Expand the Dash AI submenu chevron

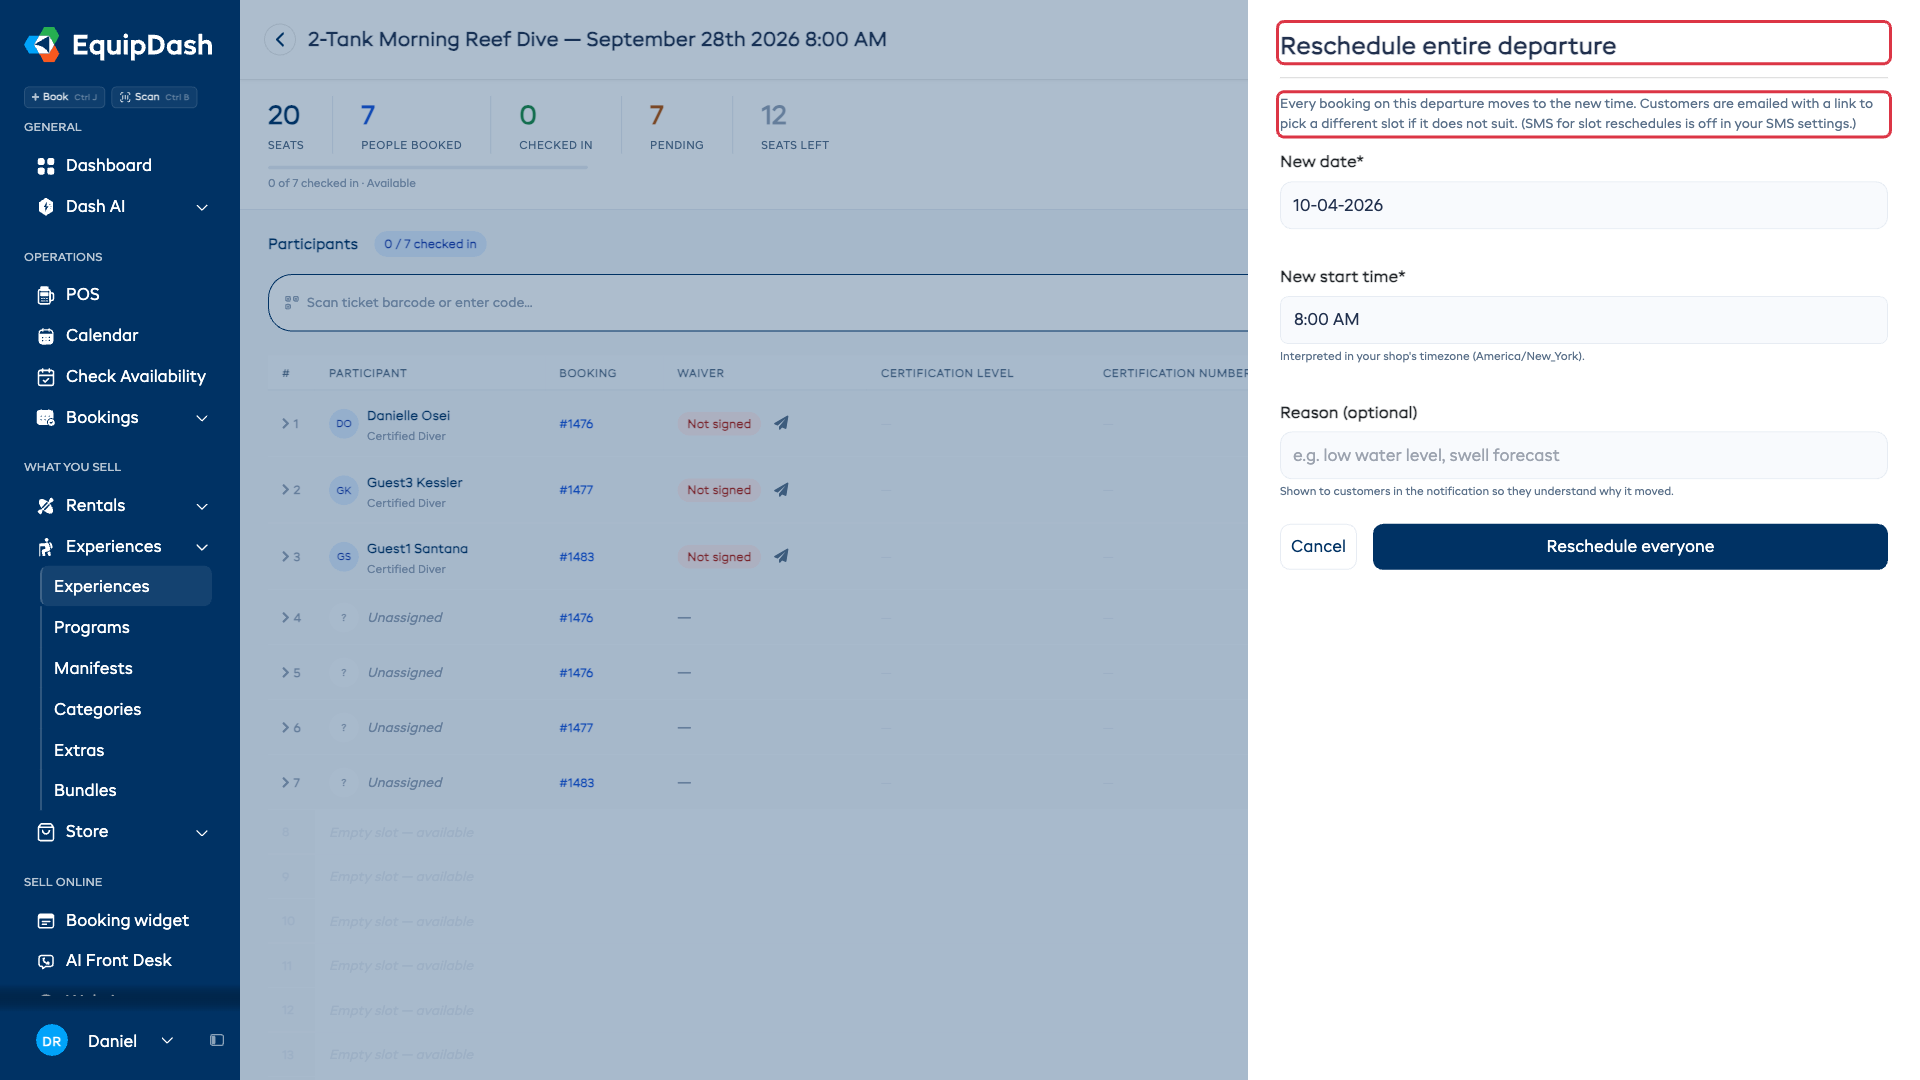202,207
